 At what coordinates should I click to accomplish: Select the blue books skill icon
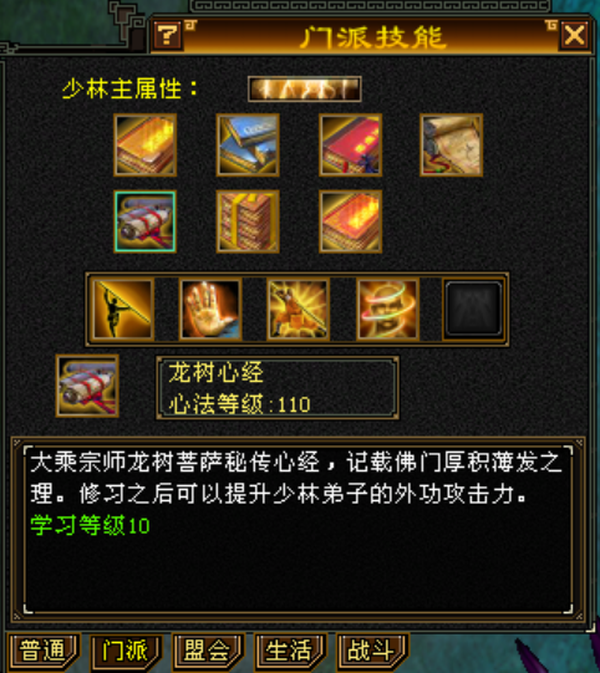pyautogui.click(x=248, y=145)
